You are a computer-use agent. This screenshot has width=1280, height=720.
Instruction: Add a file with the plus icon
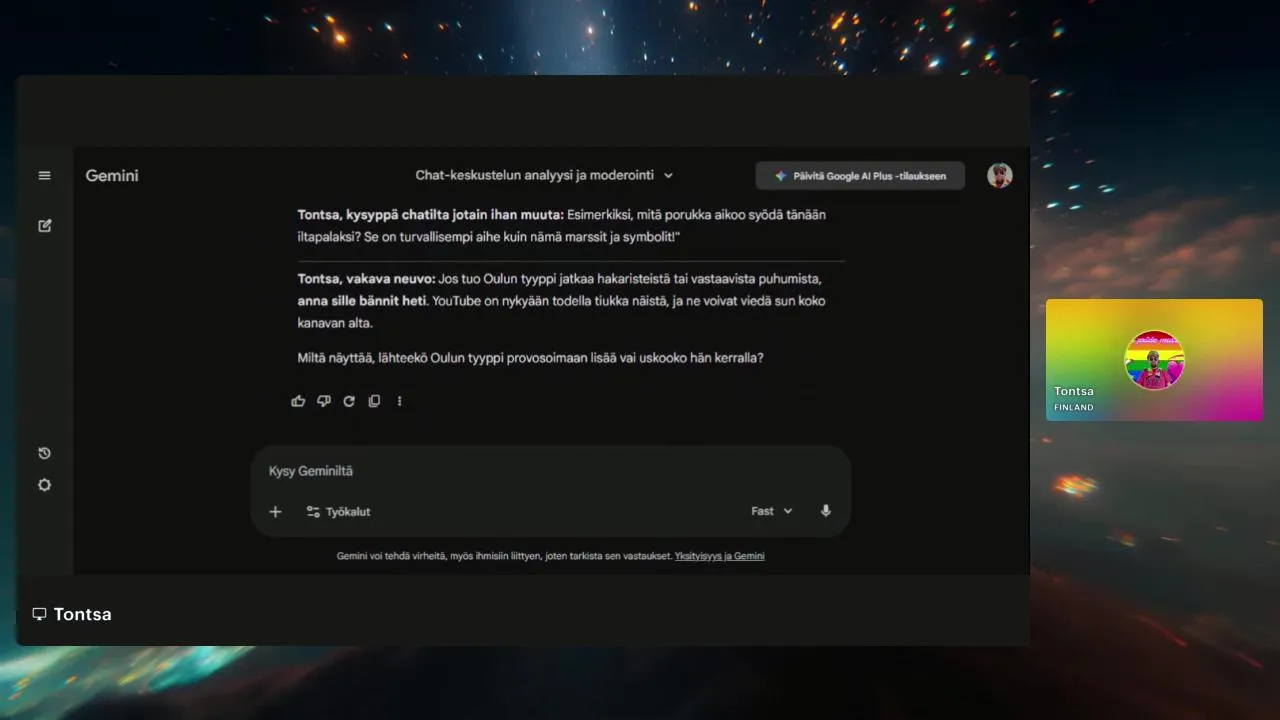(x=276, y=512)
